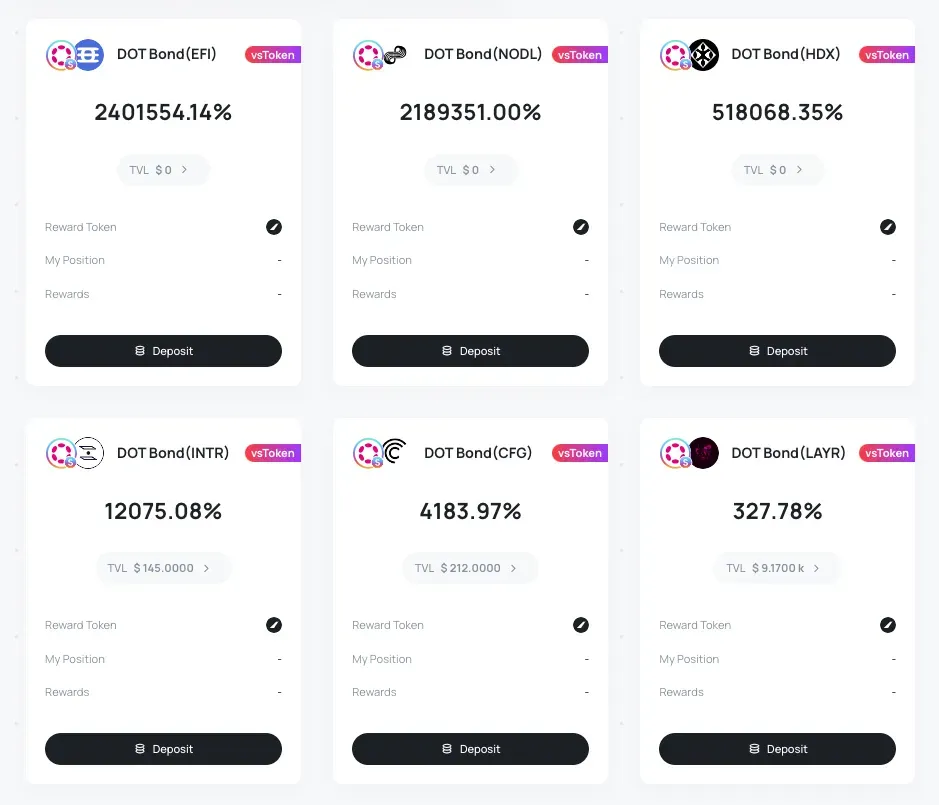Deposit into DOT Bond(HDX) pool
The height and width of the screenshot is (805, 939).
777,351
